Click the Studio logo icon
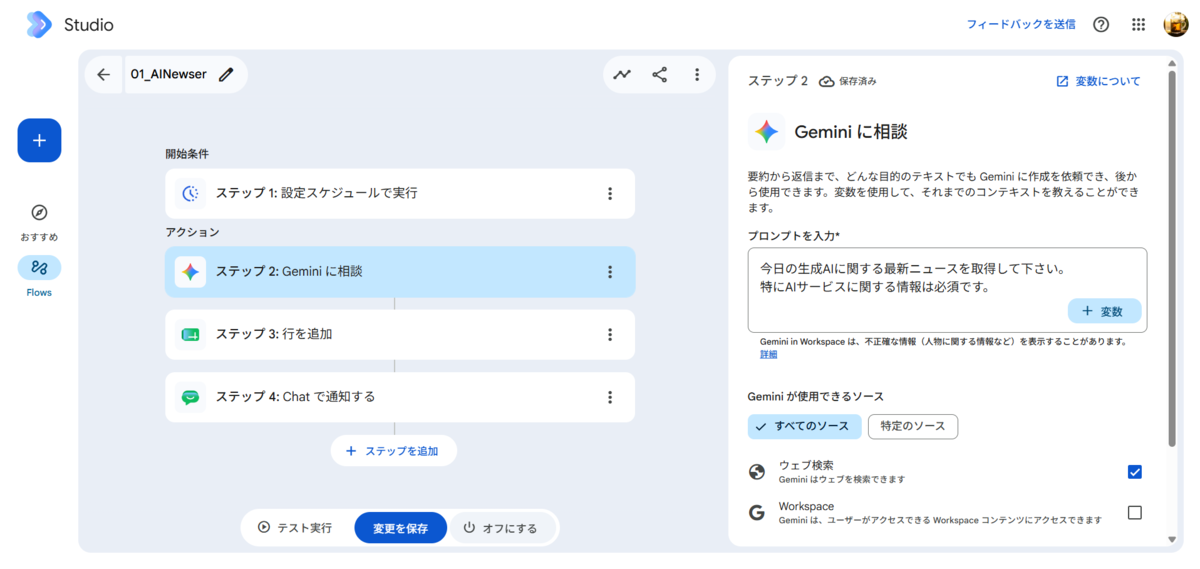1200x569 pixels. (38, 25)
